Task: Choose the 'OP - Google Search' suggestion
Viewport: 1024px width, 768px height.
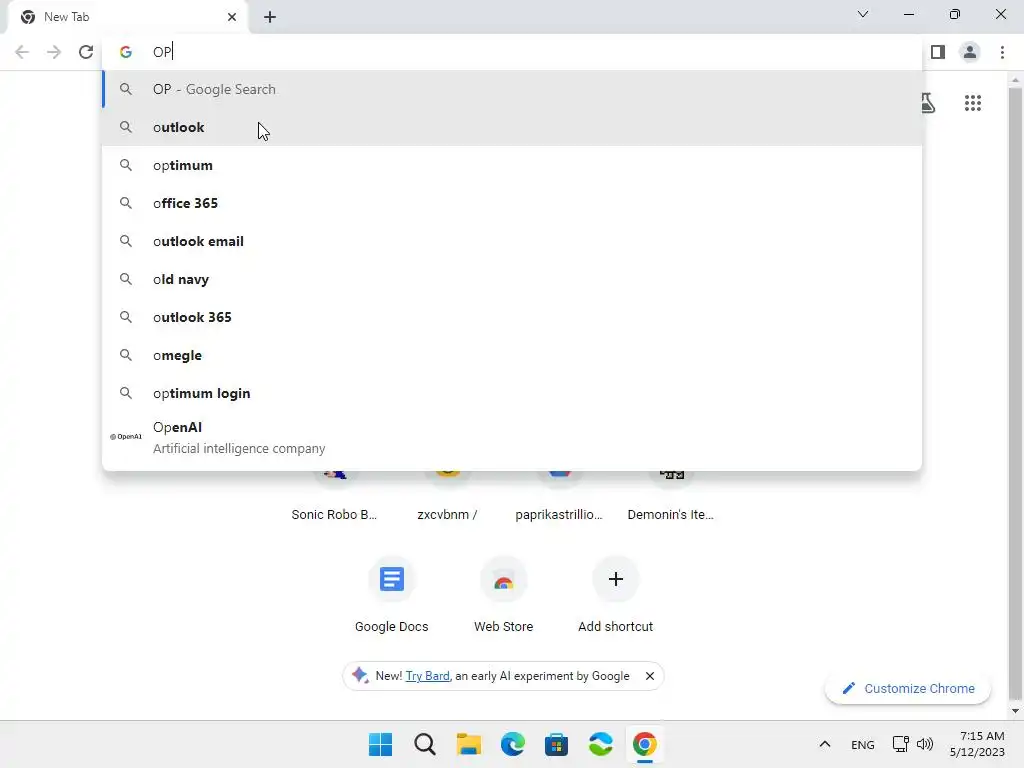Action: (513, 89)
